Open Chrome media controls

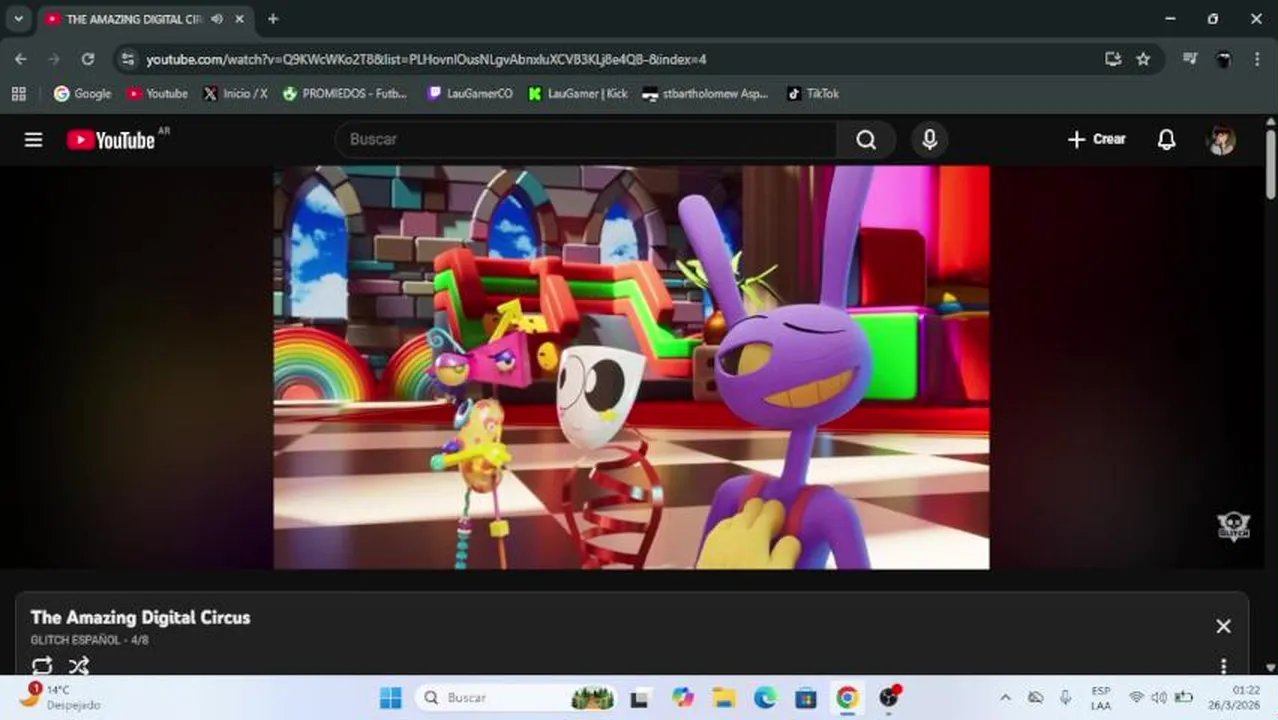coord(1190,59)
